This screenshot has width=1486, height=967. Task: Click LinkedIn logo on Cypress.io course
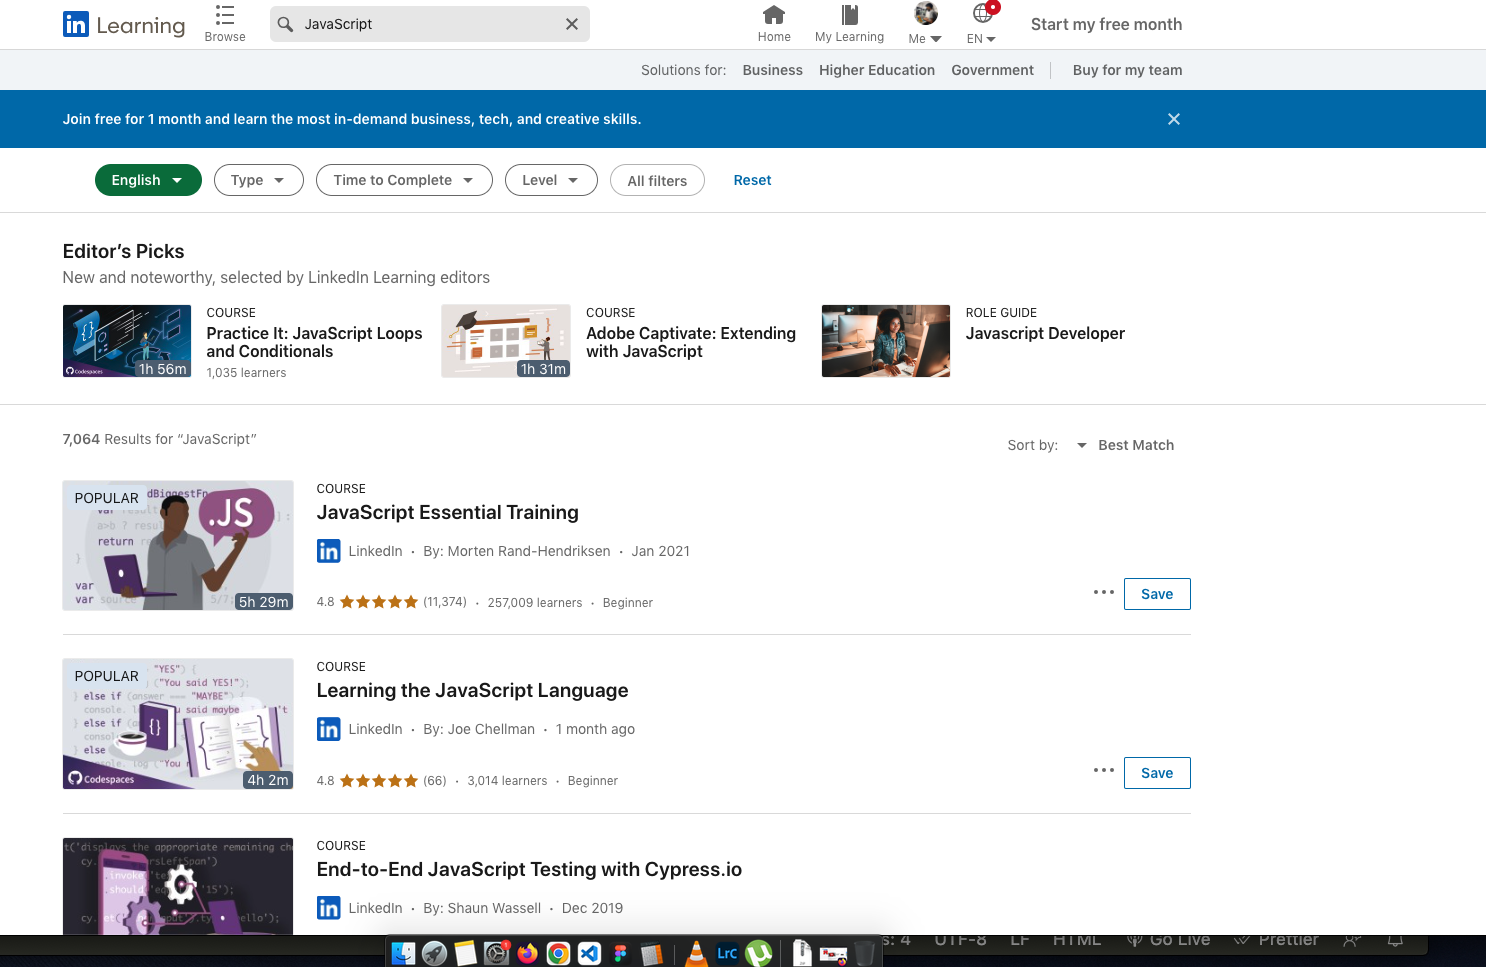pos(328,908)
